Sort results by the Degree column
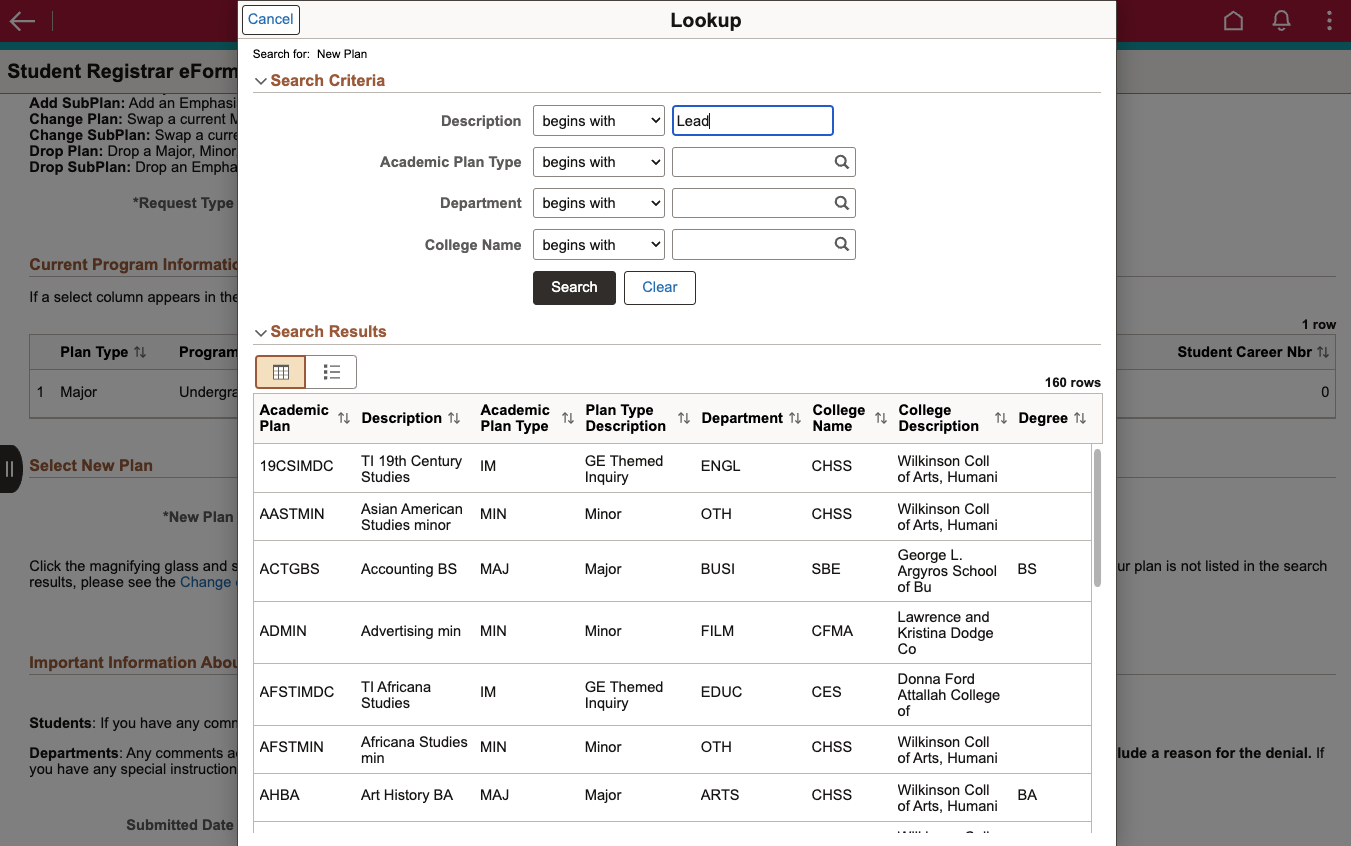1351x846 pixels. (1080, 418)
